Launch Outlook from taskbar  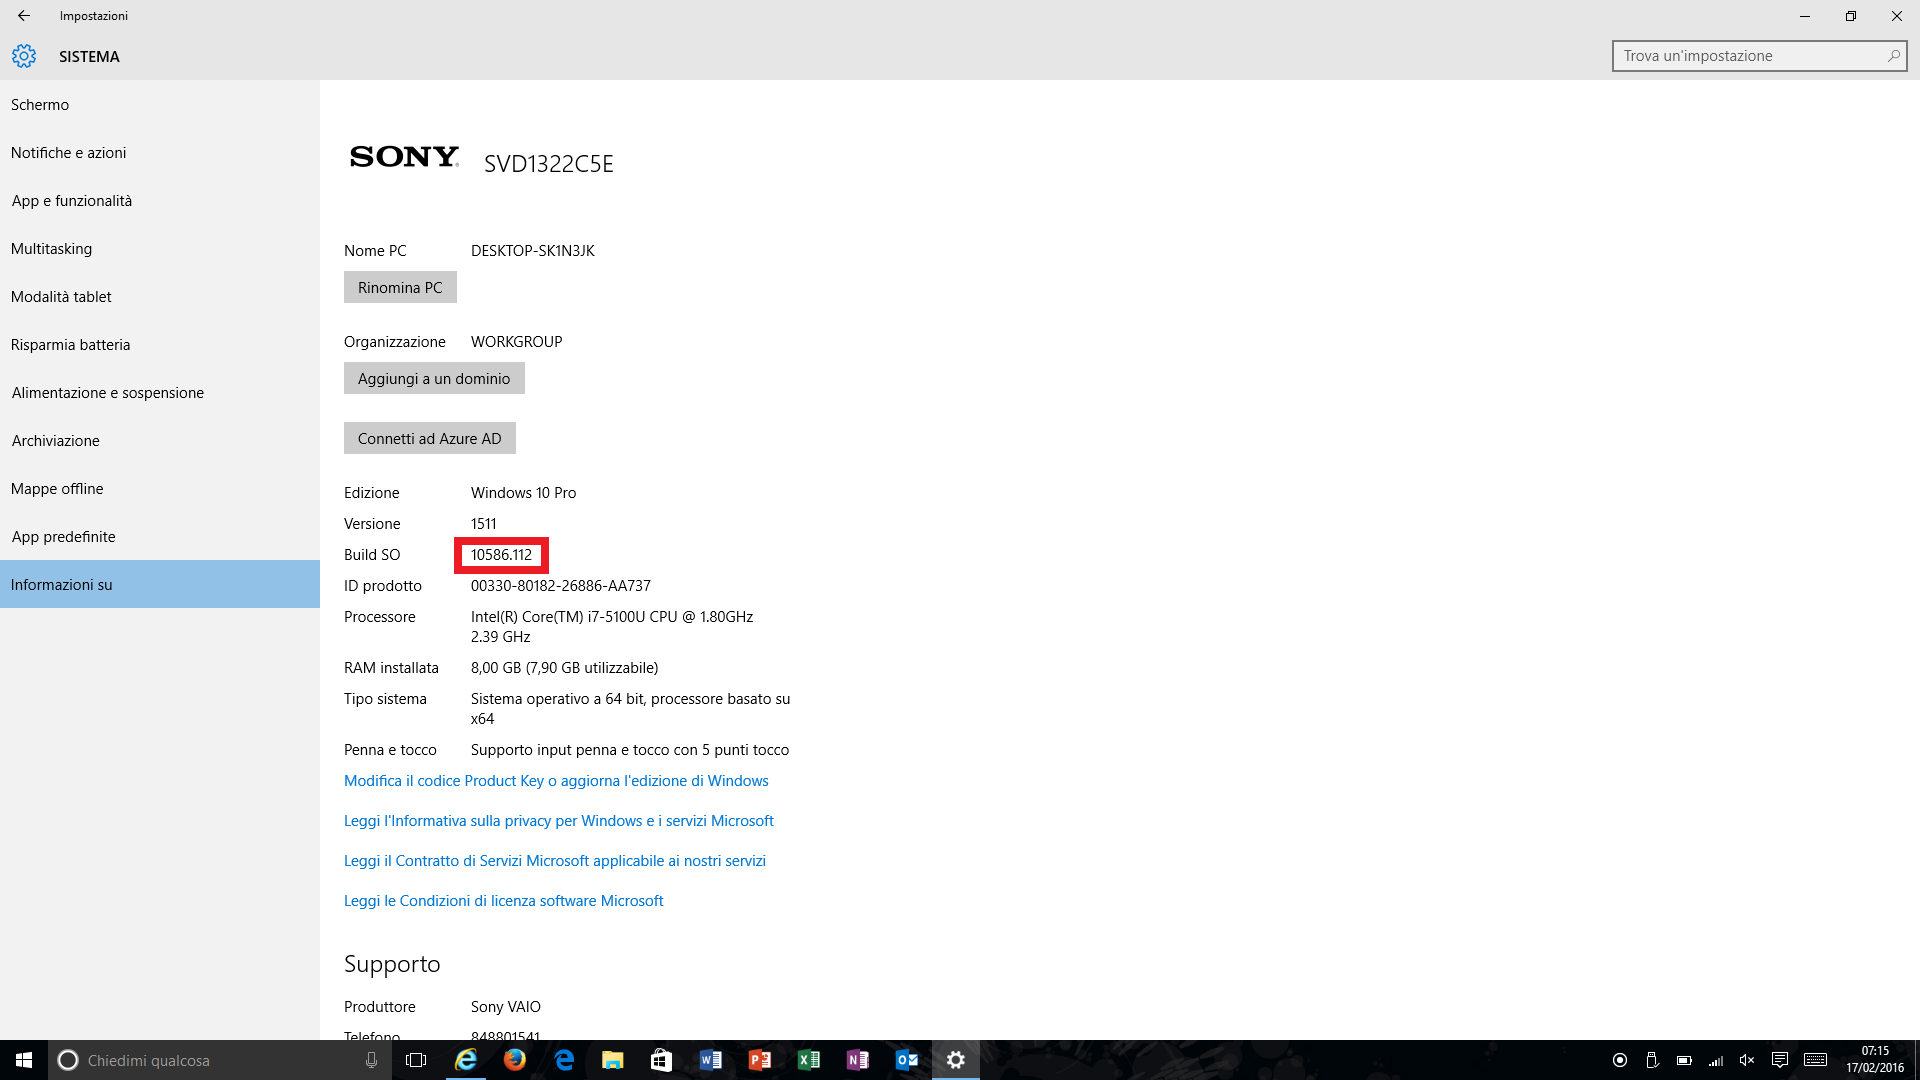pyautogui.click(x=907, y=1060)
